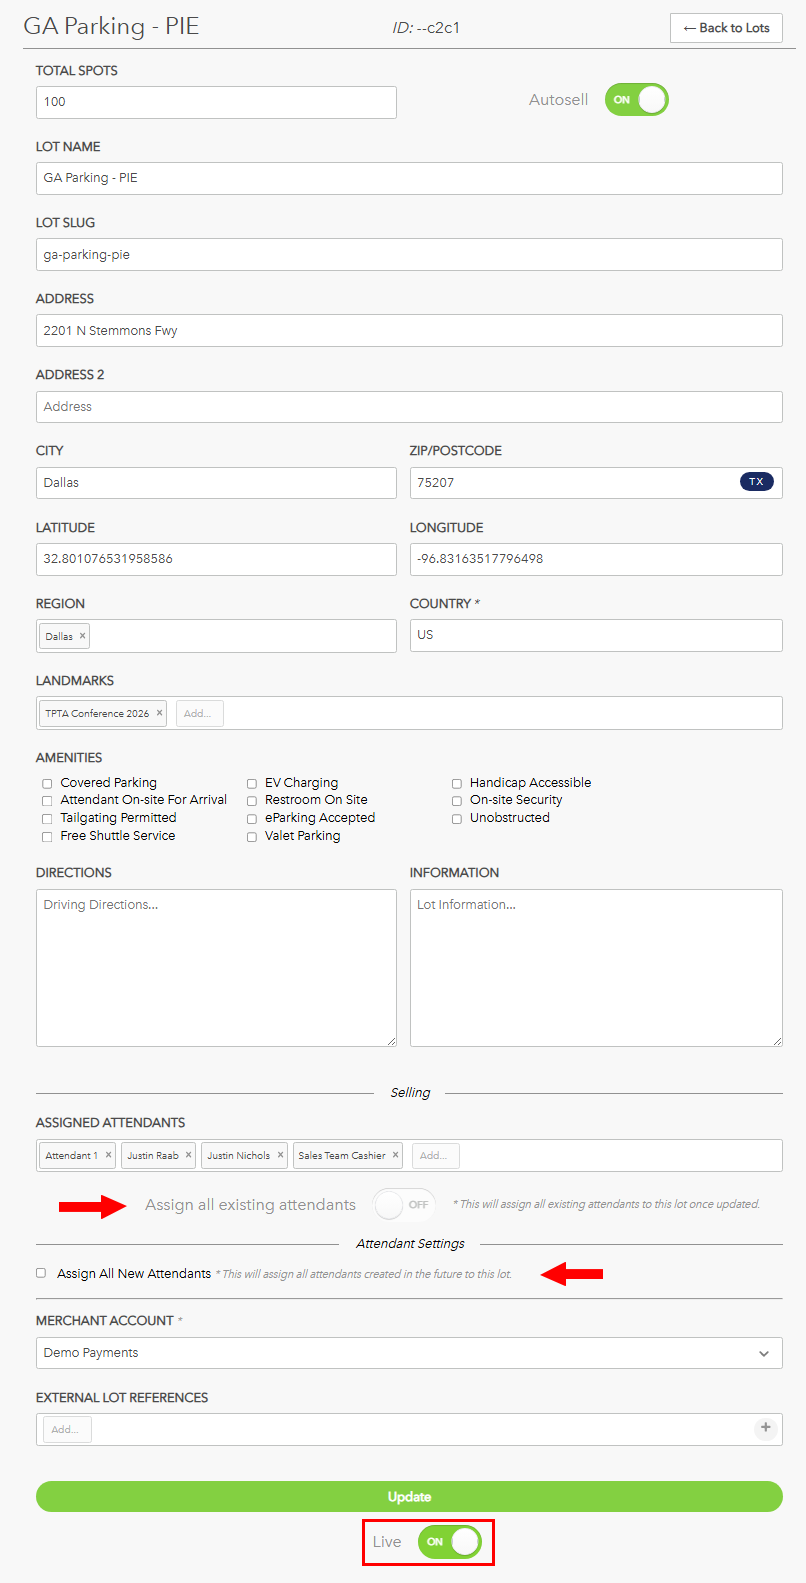The width and height of the screenshot is (806, 1583).
Task: Click the Add field in Landmarks
Action: coord(200,713)
